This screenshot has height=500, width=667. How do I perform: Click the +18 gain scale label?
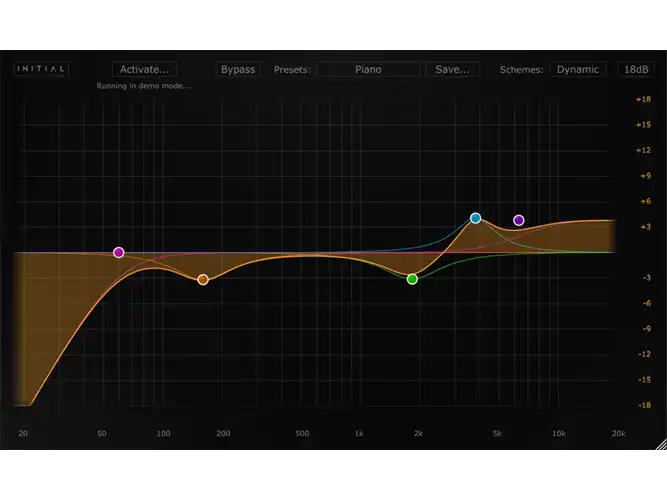point(643,99)
